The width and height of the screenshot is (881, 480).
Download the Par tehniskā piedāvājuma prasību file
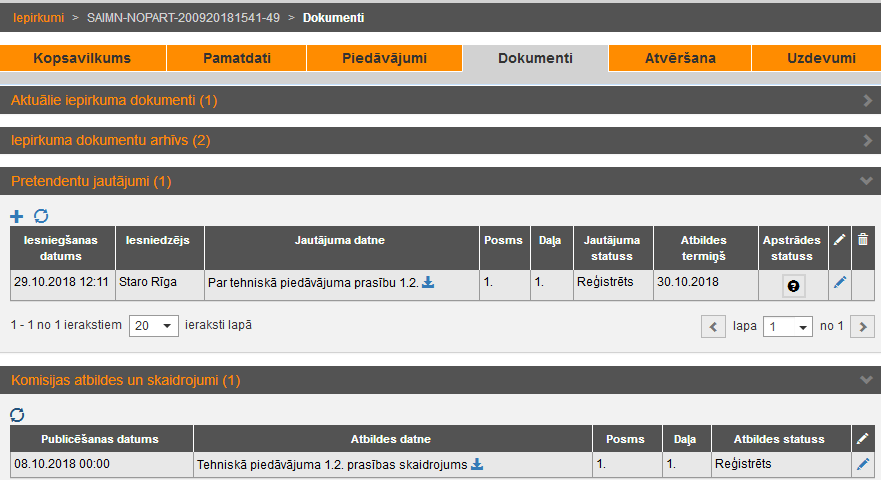click(428, 283)
